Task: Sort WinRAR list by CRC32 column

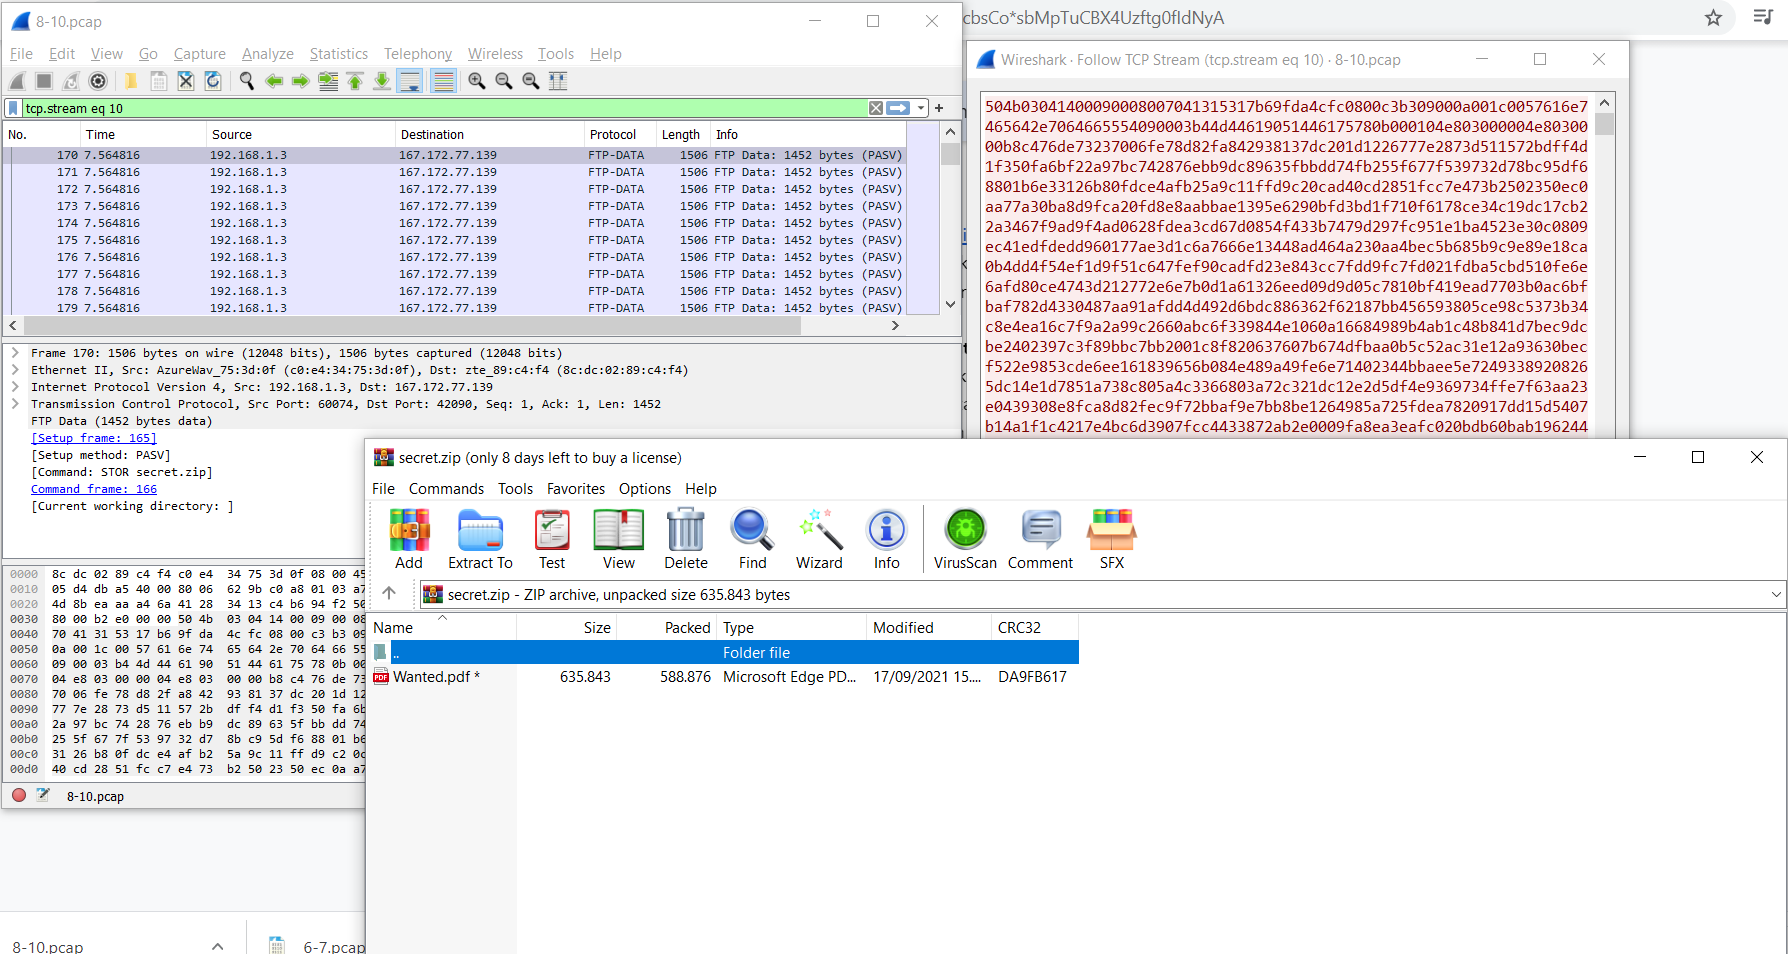Action: click(x=1035, y=628)
